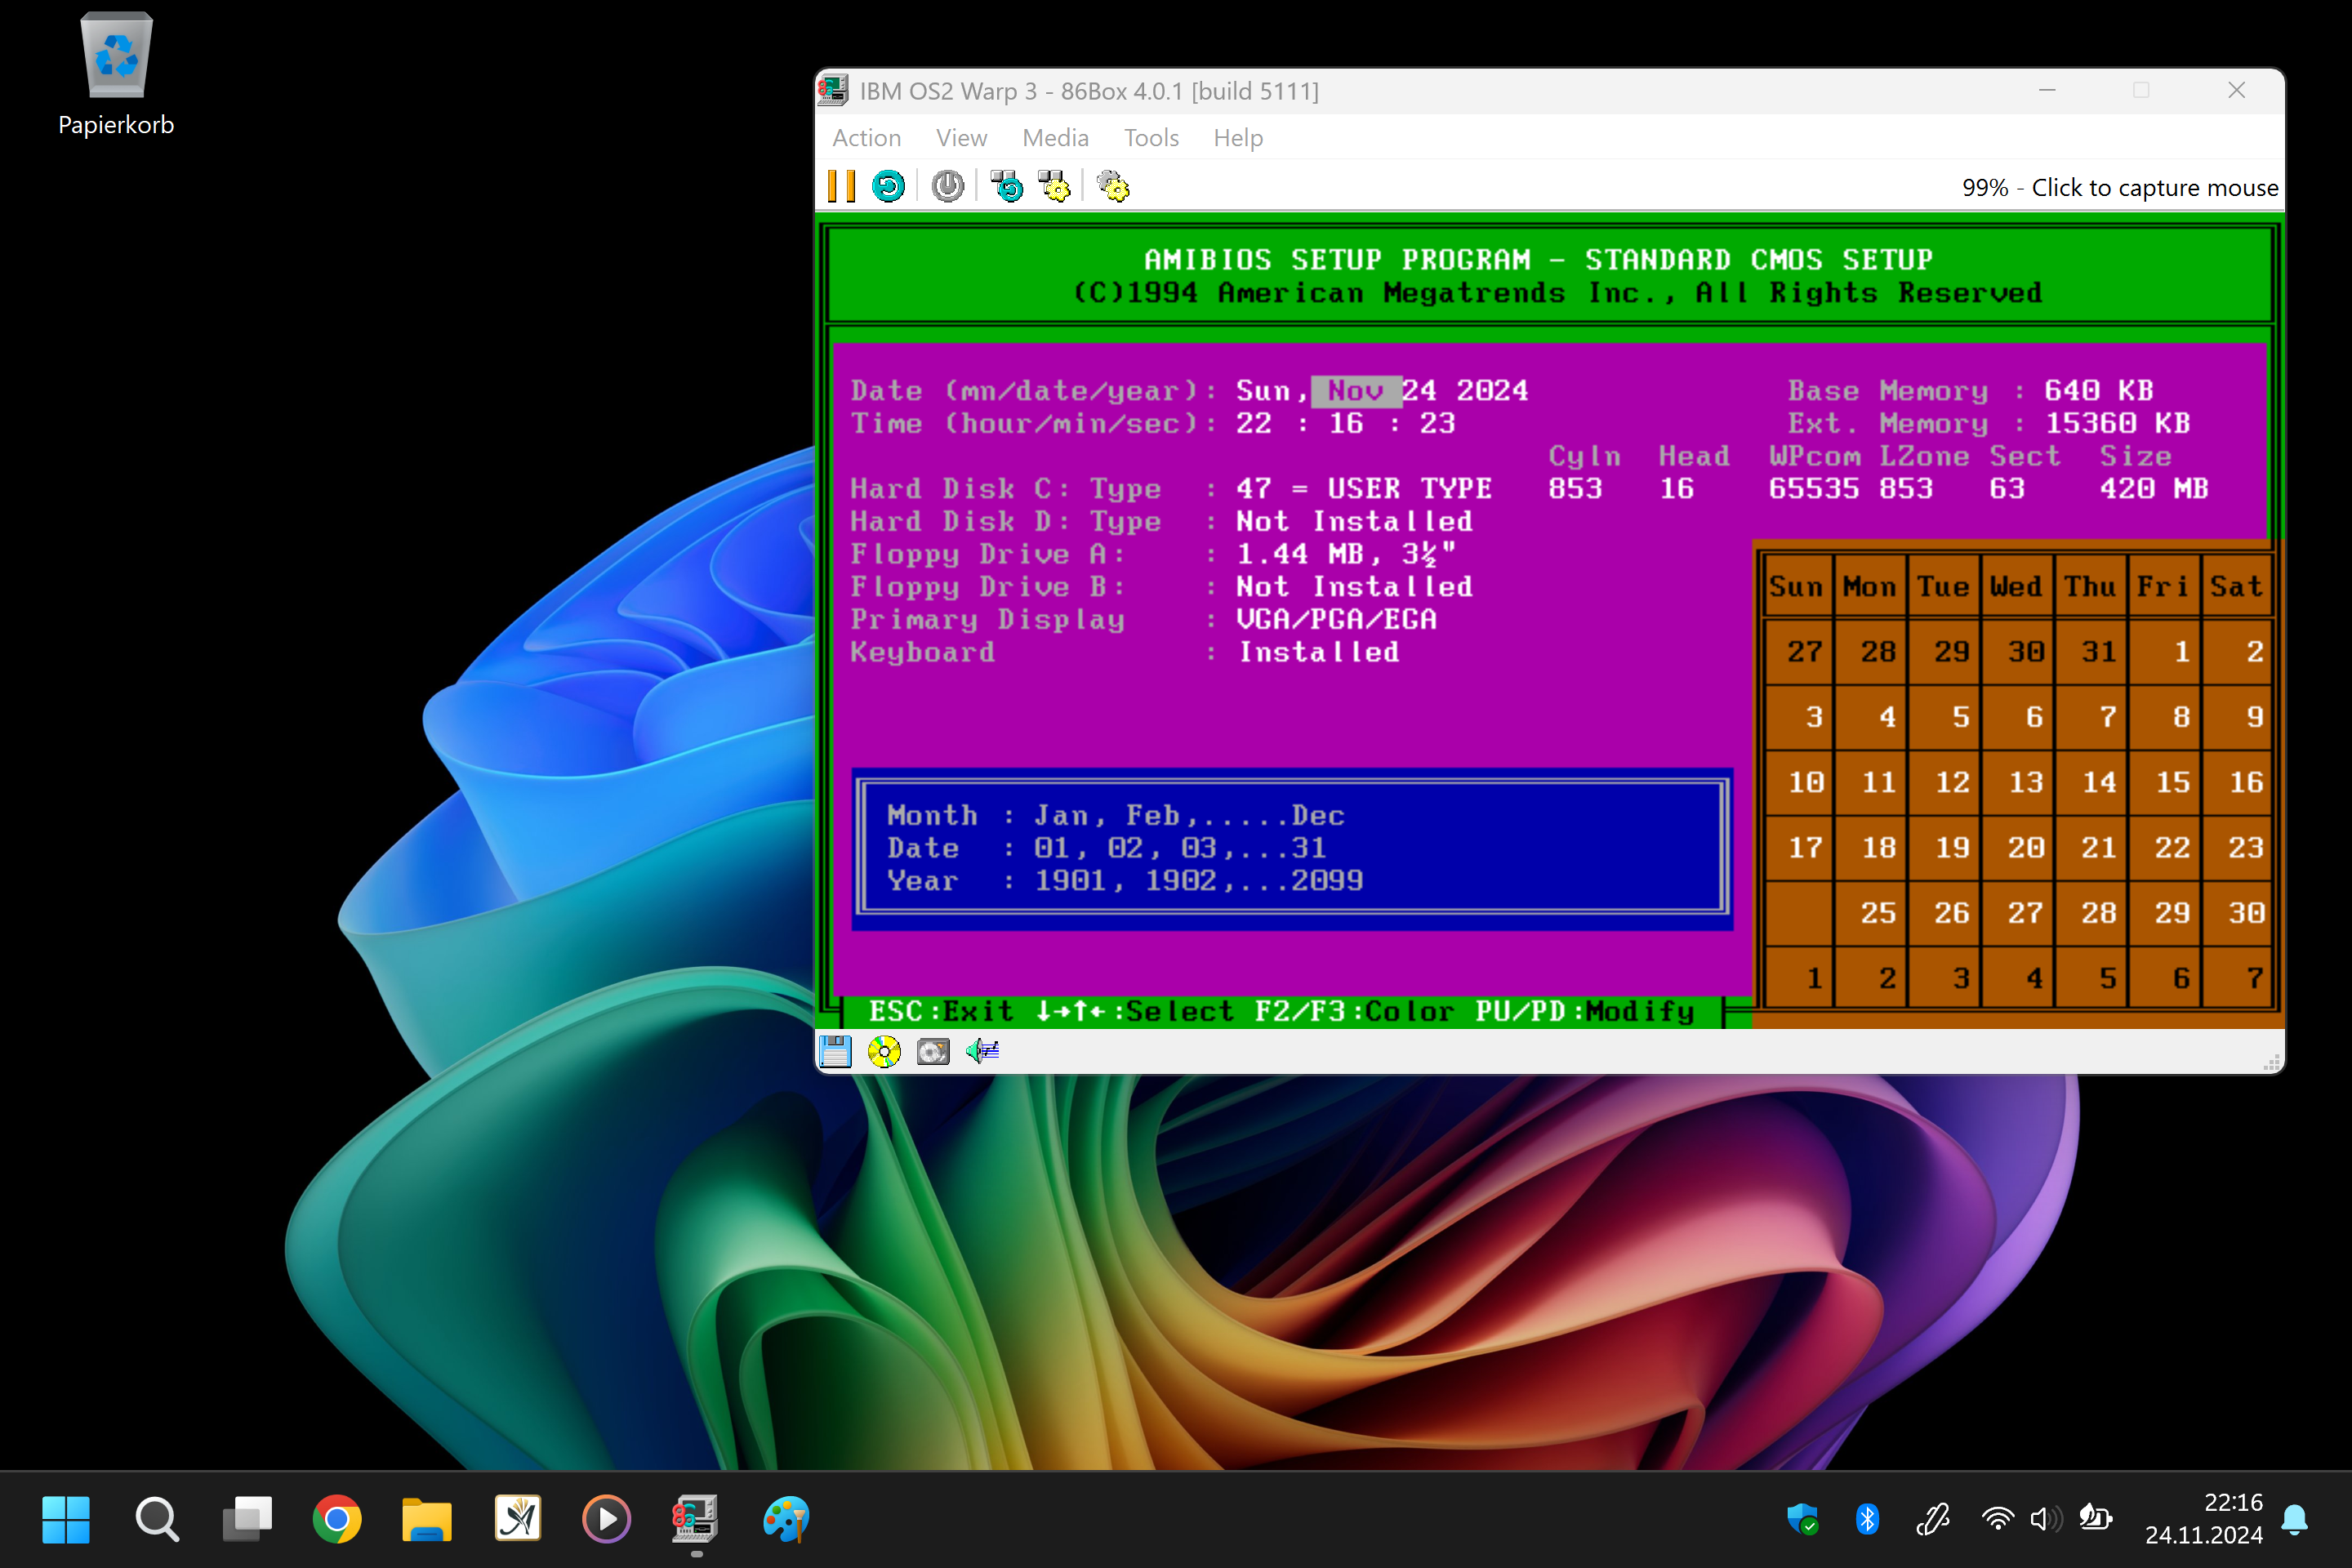Open 86Box settings gear icon

click(1113, 187)
